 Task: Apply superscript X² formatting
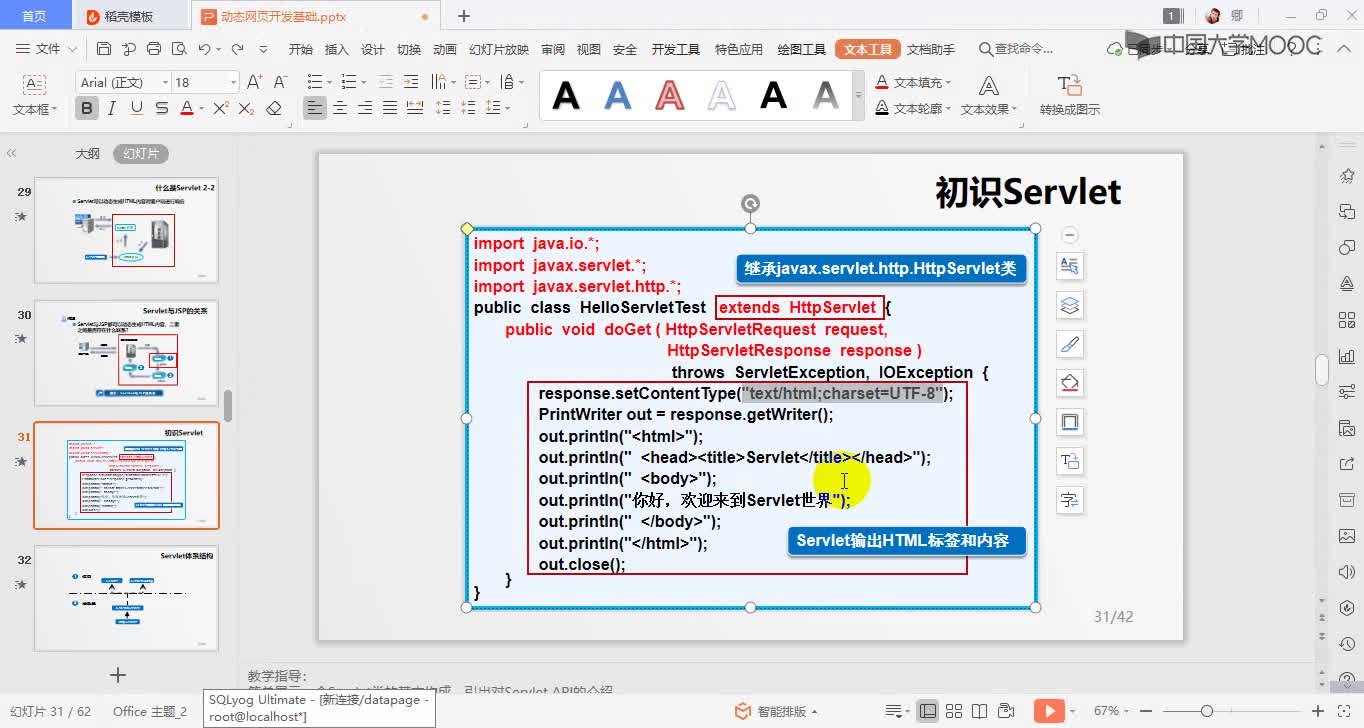pyautogui.click(x=221, y=108)
